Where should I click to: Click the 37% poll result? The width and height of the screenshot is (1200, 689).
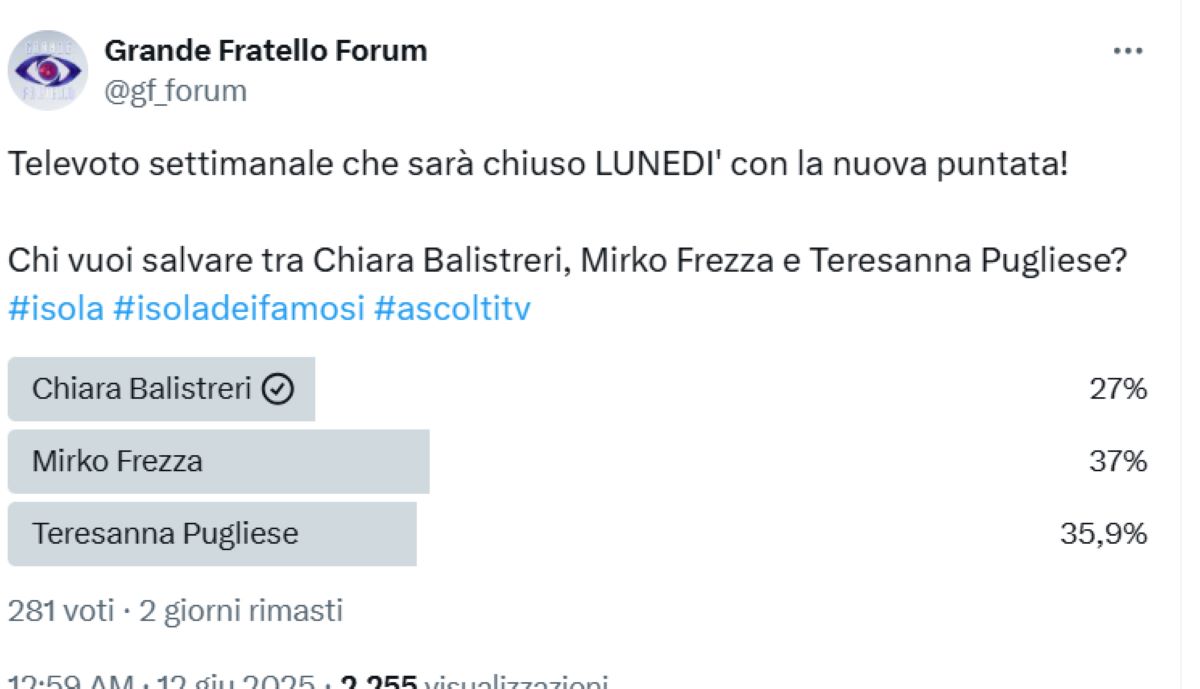(1118, 461)
